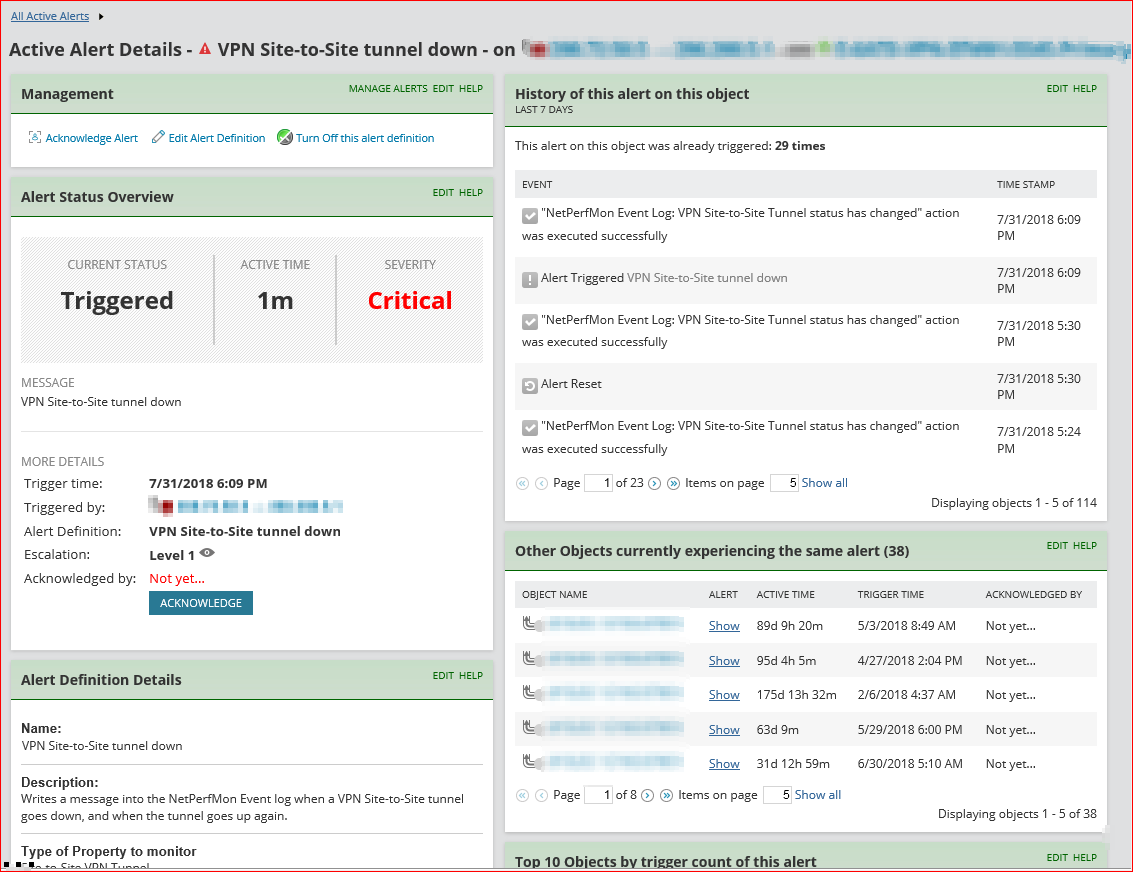Screen dimensions: 1133x872
Task: Click checkmark icon for 5:24 PM action event
Action: click(x=530, y=428)
